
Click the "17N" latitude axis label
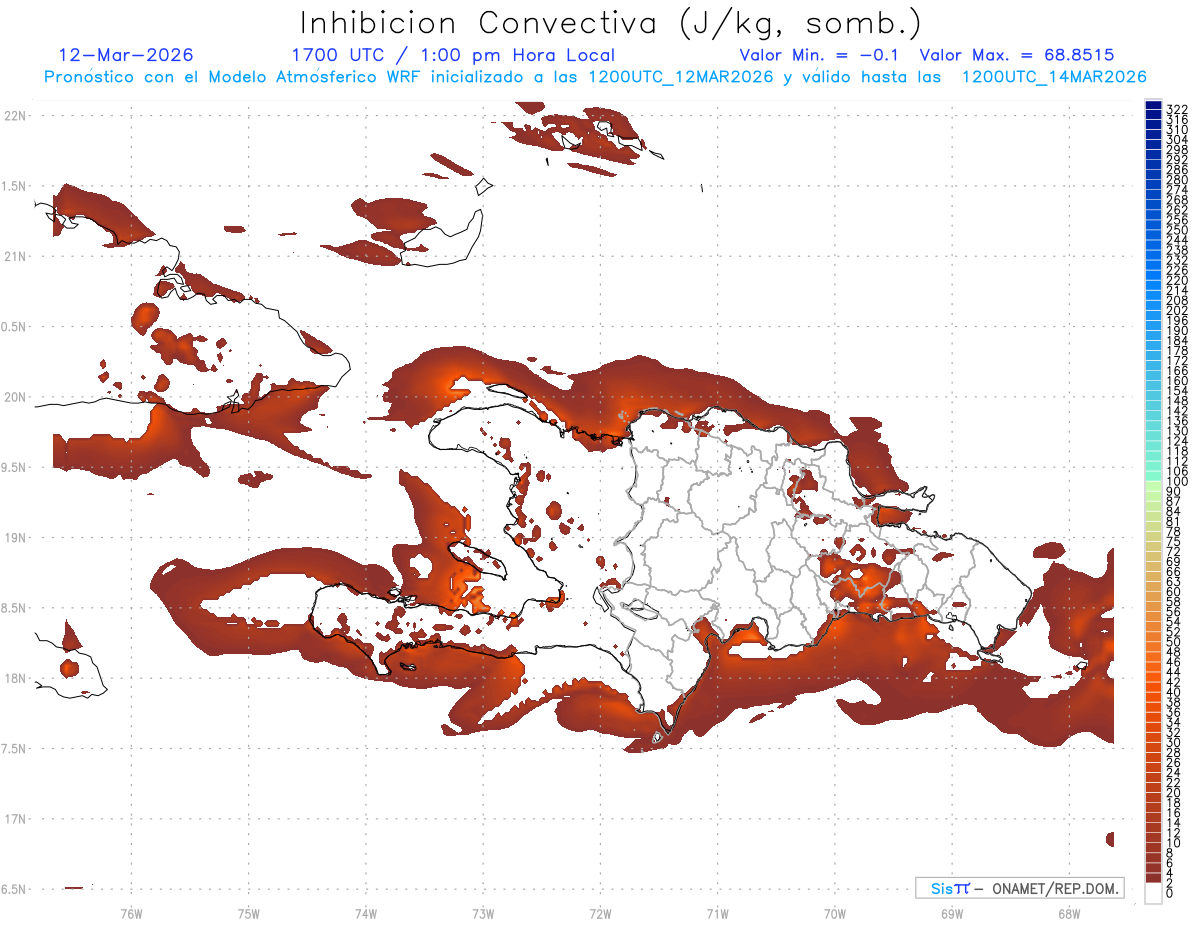(x=15, y=819)
